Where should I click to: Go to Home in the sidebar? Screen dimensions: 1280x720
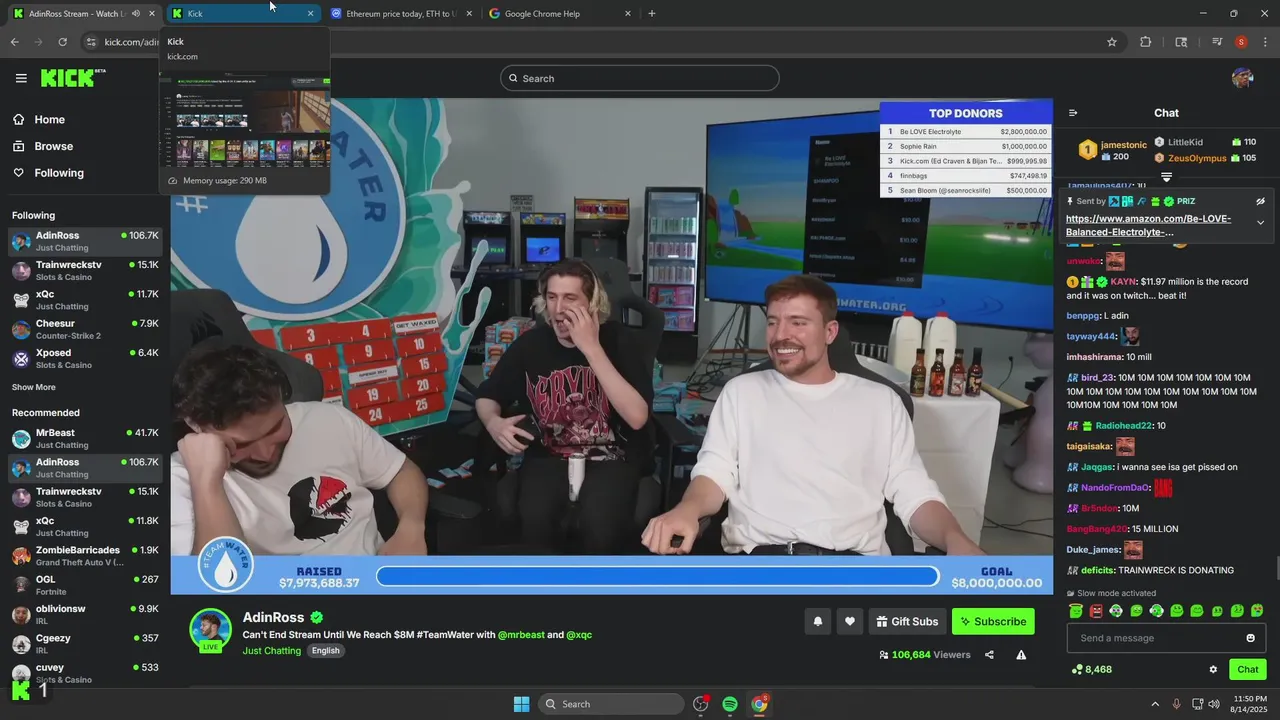[39, 120]
